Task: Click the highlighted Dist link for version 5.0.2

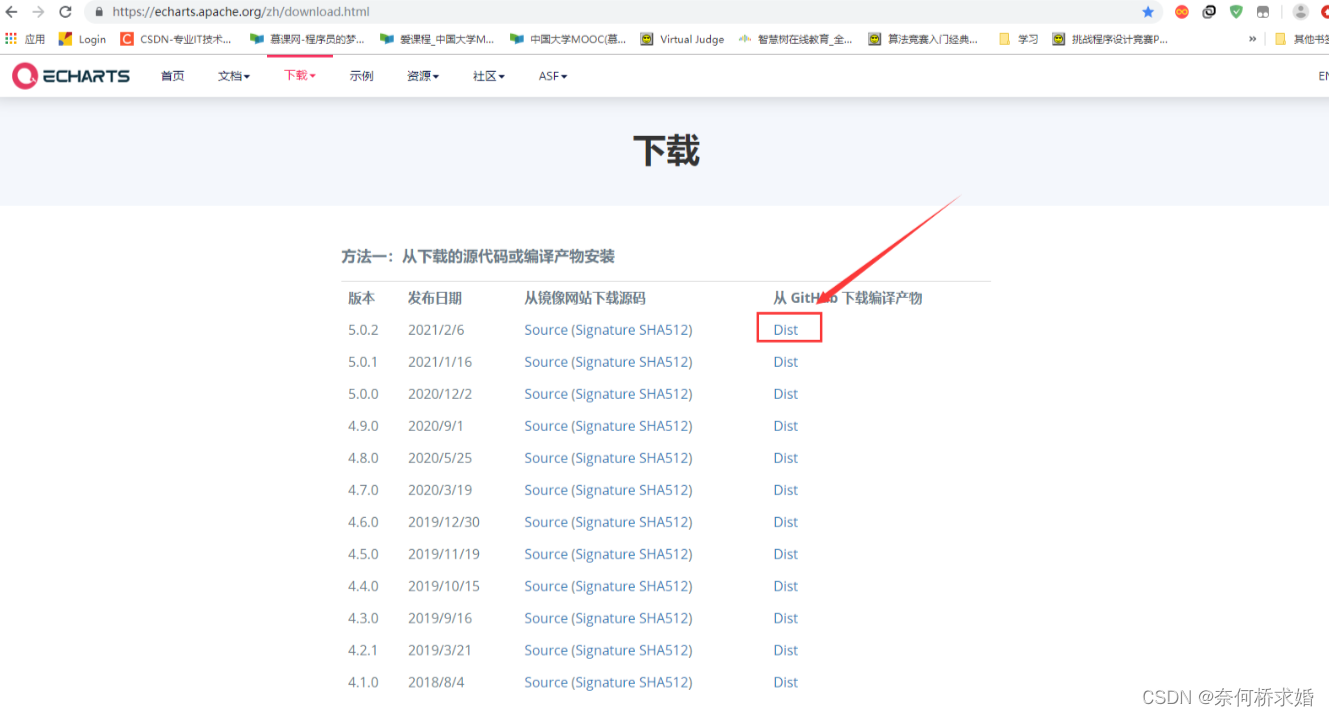Action: 785,329
